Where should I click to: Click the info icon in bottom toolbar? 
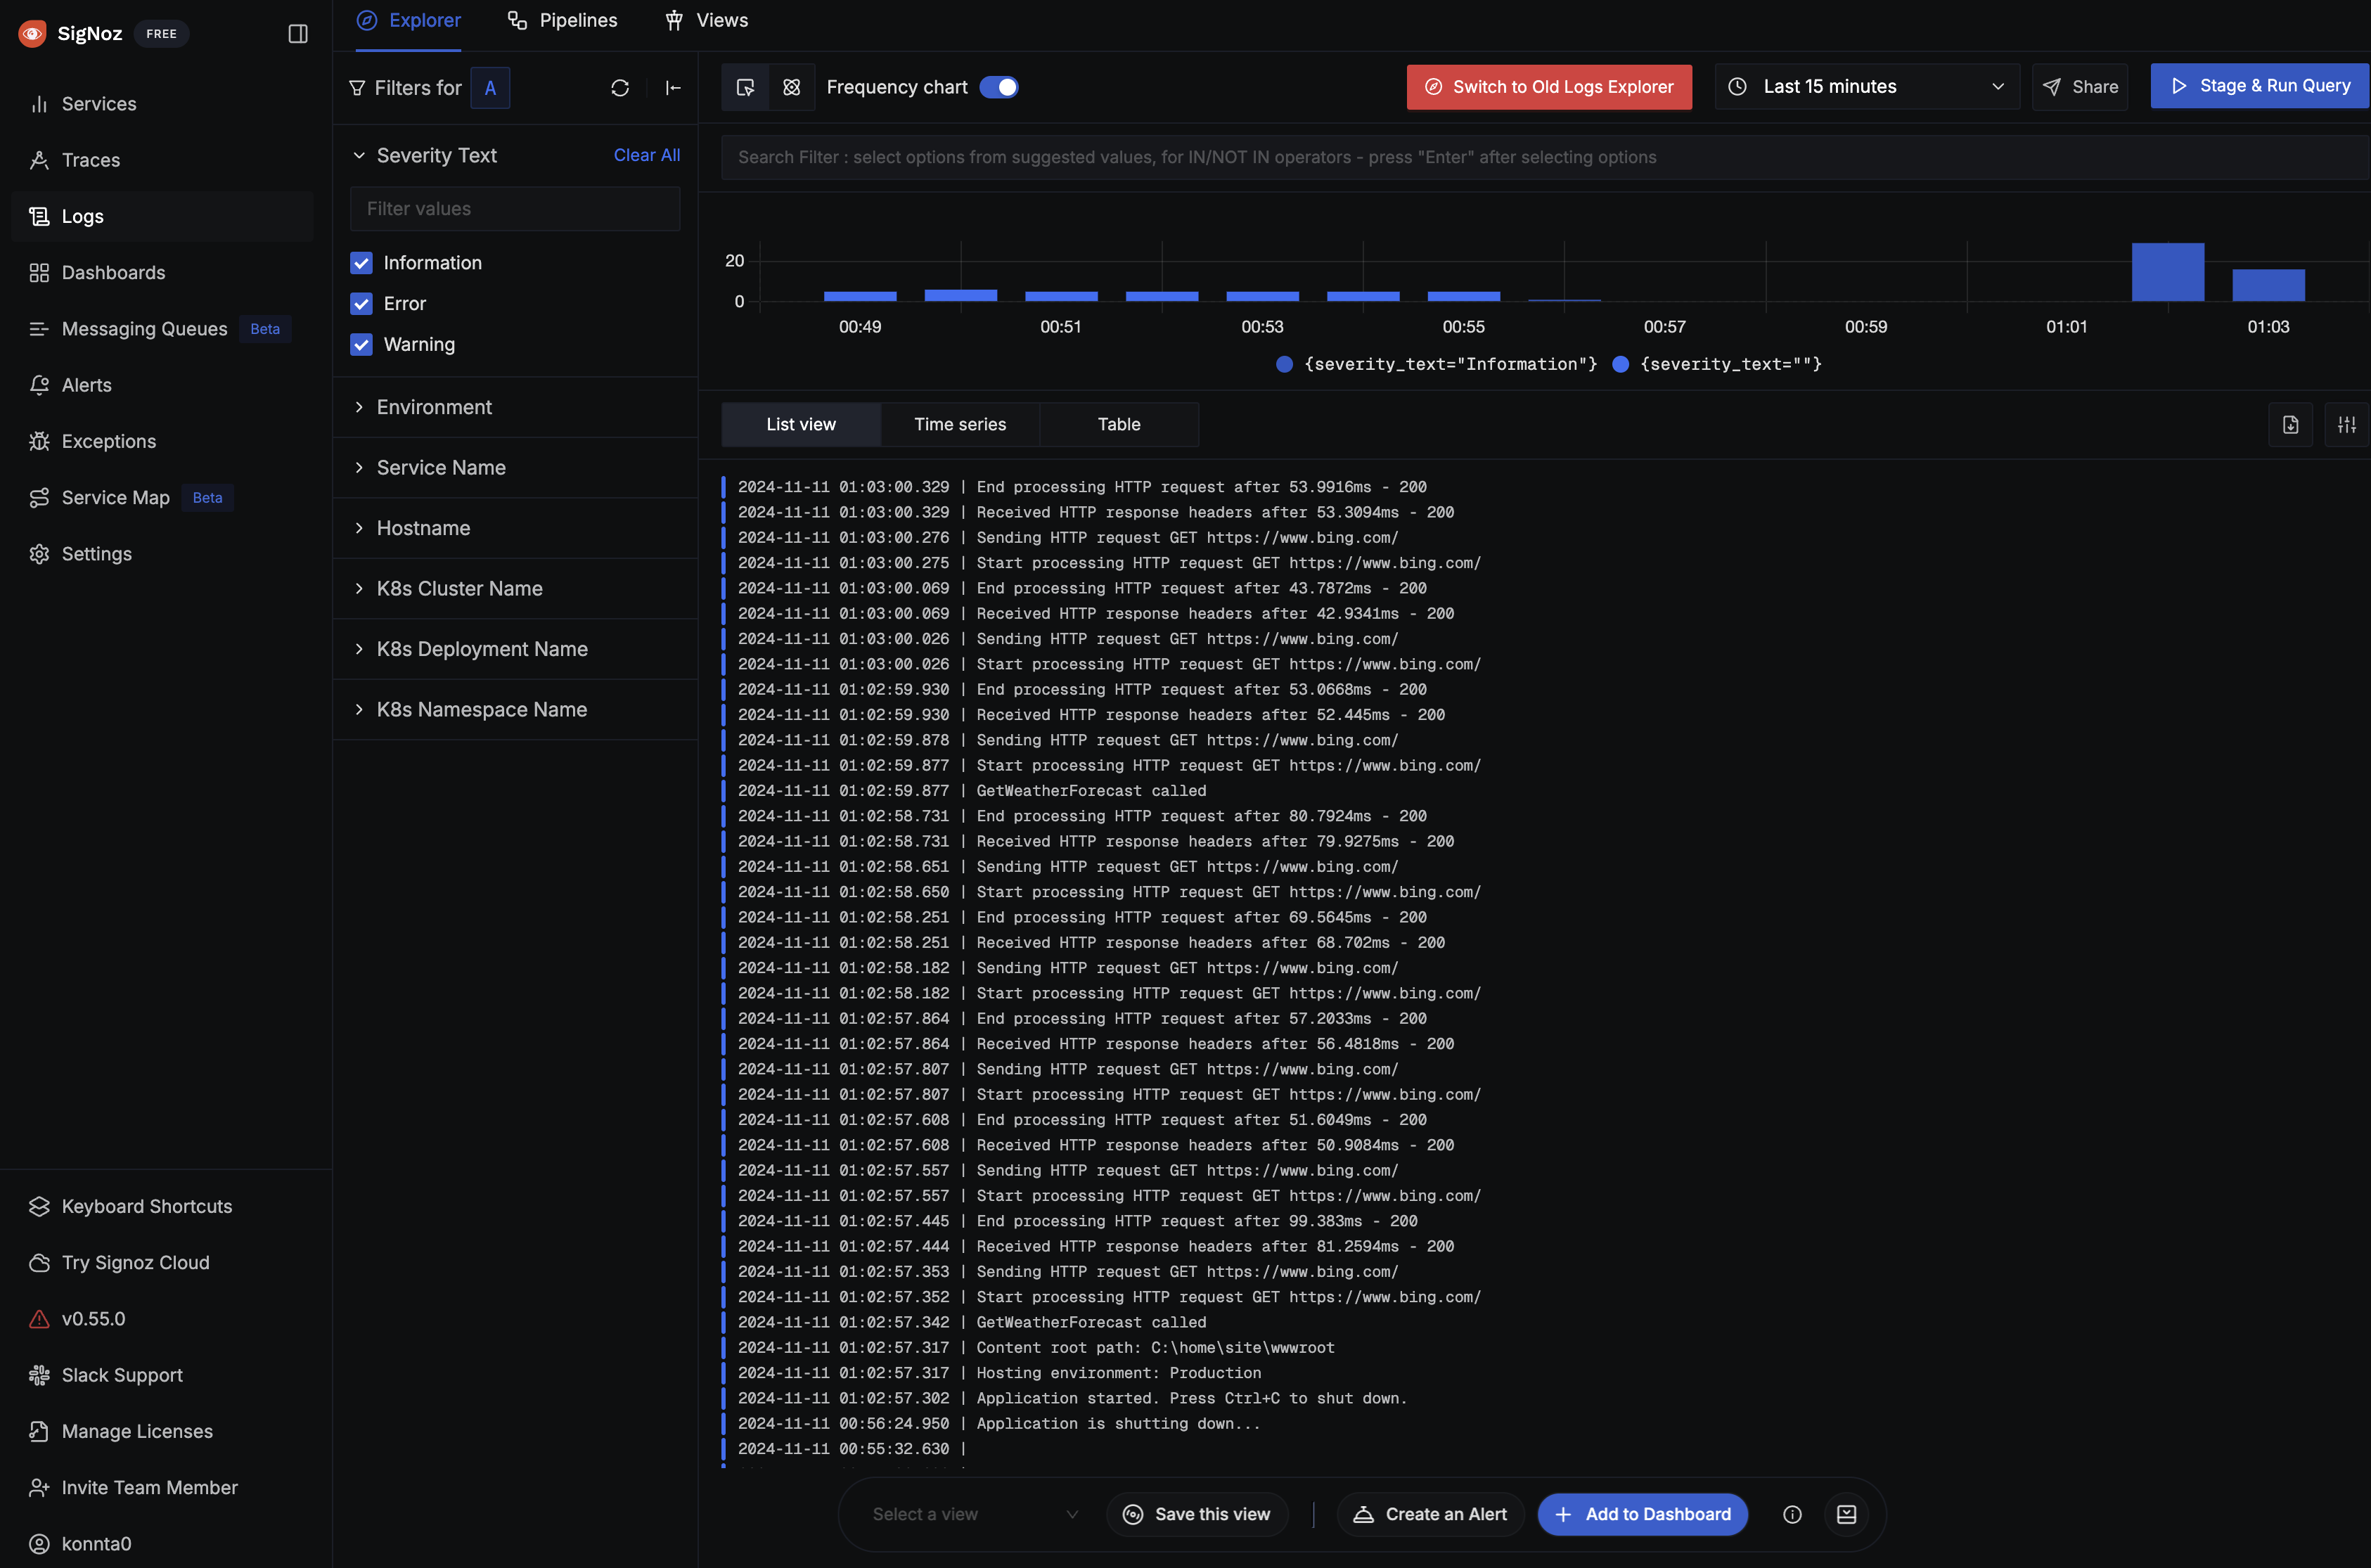tap(1792, 1514)
